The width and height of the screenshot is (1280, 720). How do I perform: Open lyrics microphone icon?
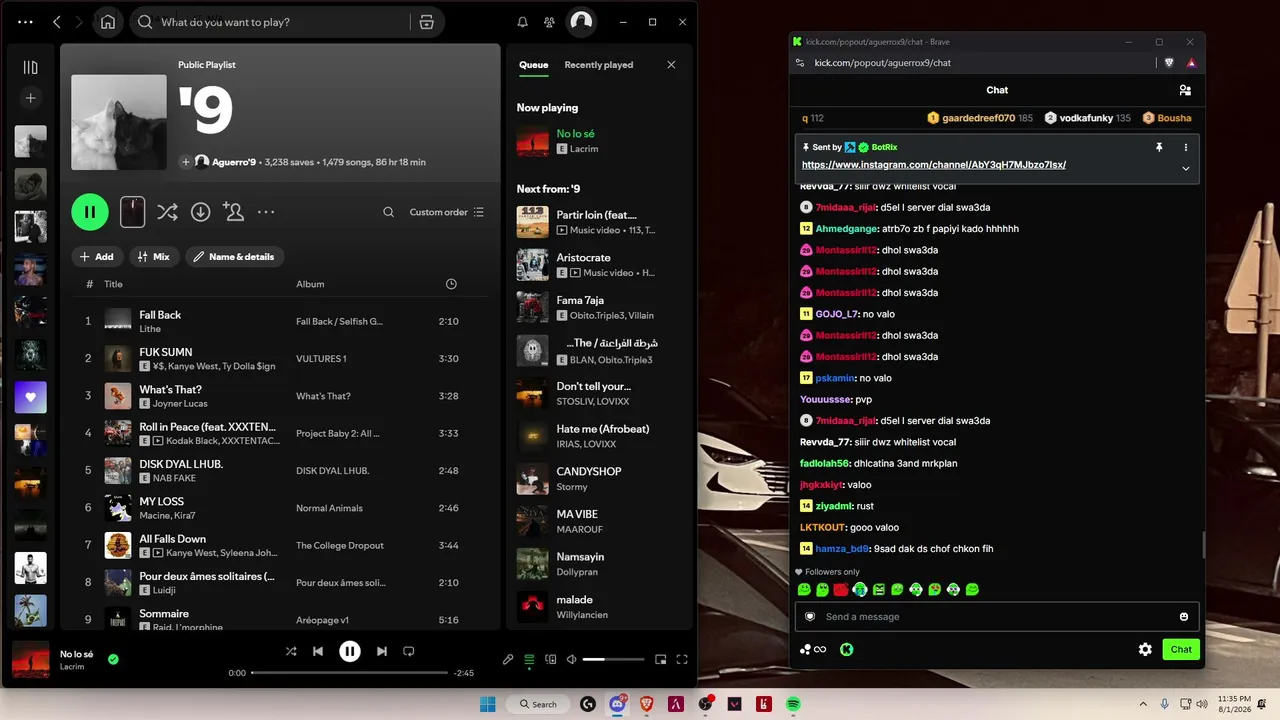click(508, 659)
